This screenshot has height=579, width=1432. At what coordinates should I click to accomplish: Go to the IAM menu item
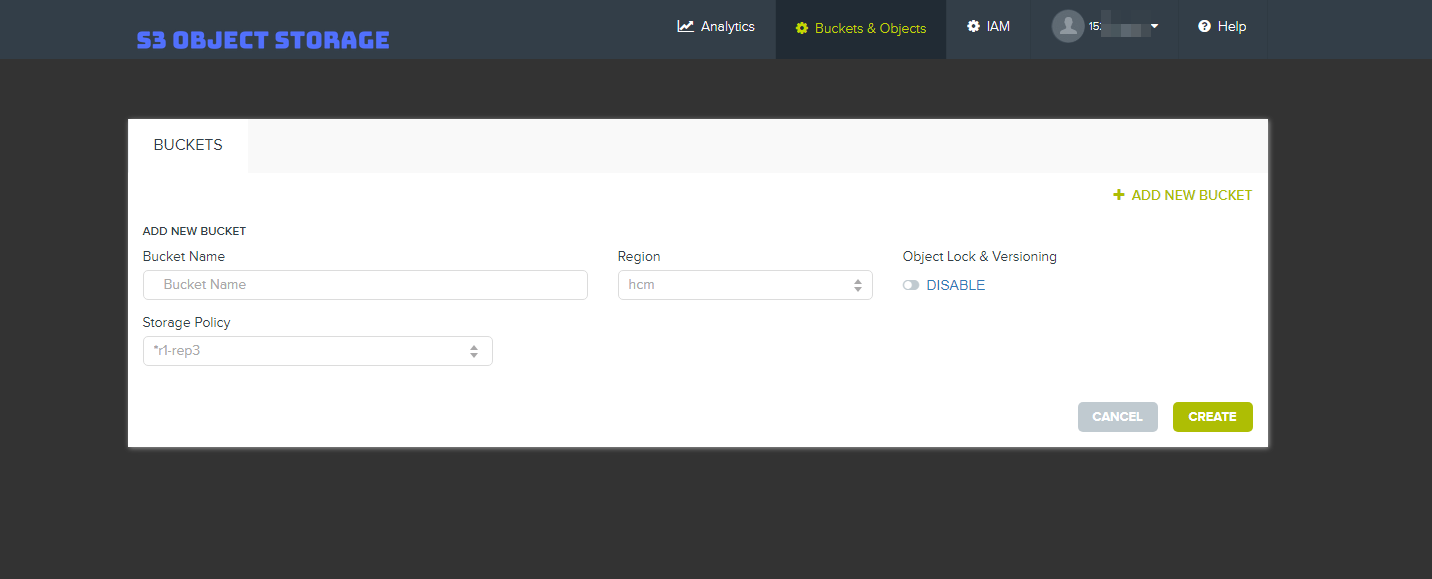click(x=998, y=27)
